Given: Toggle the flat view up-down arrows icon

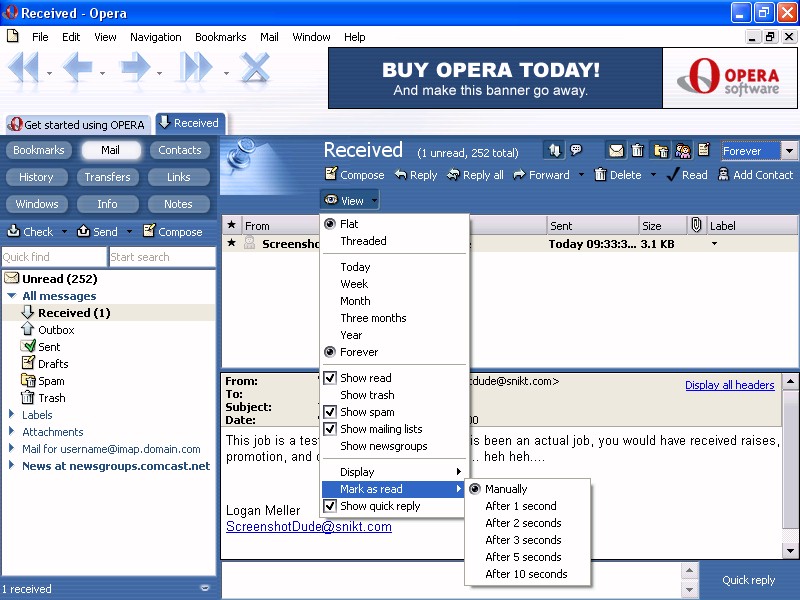Looking at the screenshot, I should point(555,150).
